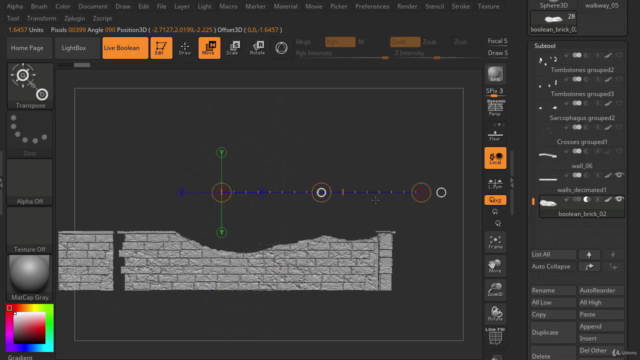Open the Brush menu
The height and width of the screenshot is (360, 640).
[39, 7]
